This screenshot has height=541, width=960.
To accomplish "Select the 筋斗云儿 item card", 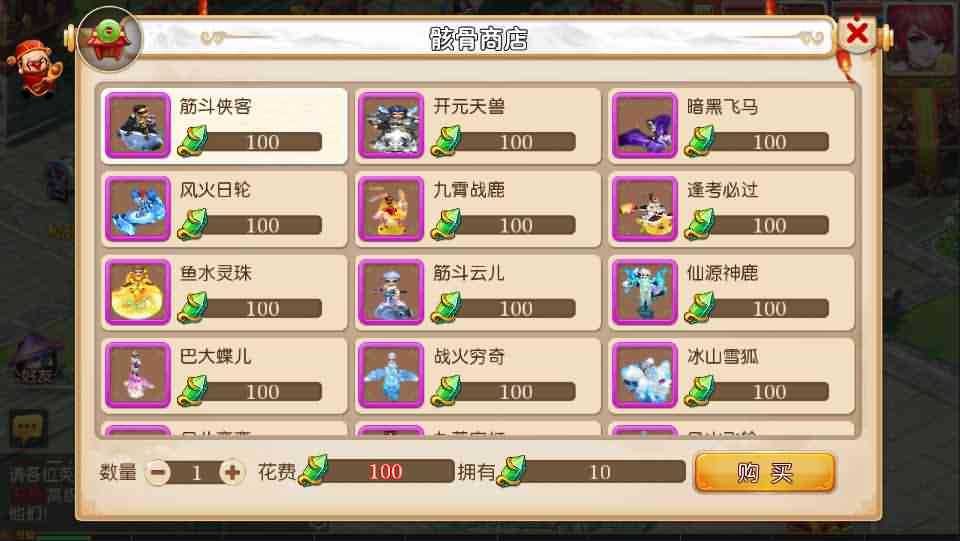I will point(478,293).
